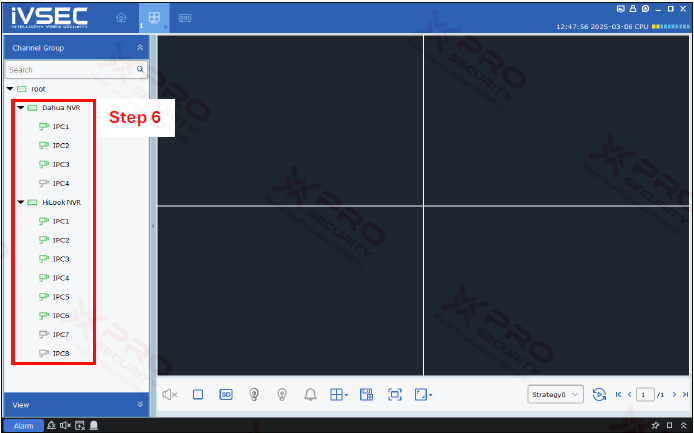Select IPC3 under Dahua NVR

pos(61,164)
